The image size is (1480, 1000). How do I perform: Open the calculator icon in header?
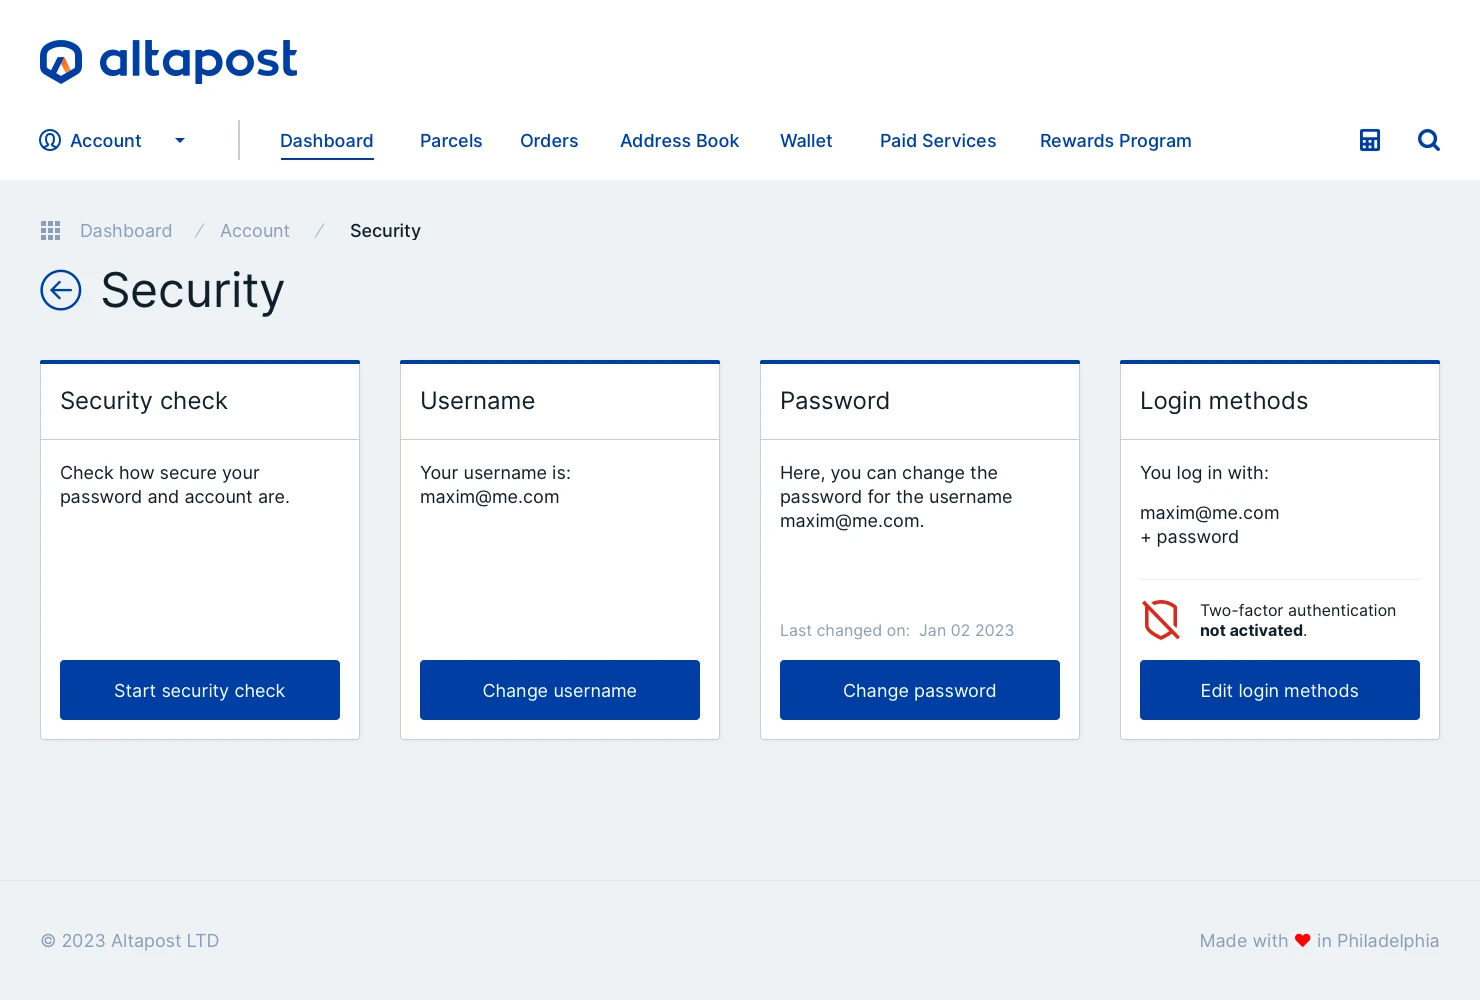pos(1370,140)
